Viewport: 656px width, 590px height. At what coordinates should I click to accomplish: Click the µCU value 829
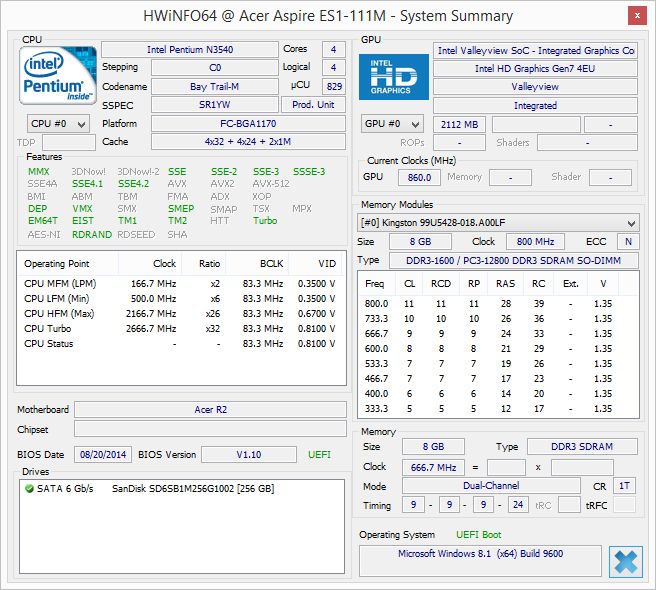[x=334, y=87]
